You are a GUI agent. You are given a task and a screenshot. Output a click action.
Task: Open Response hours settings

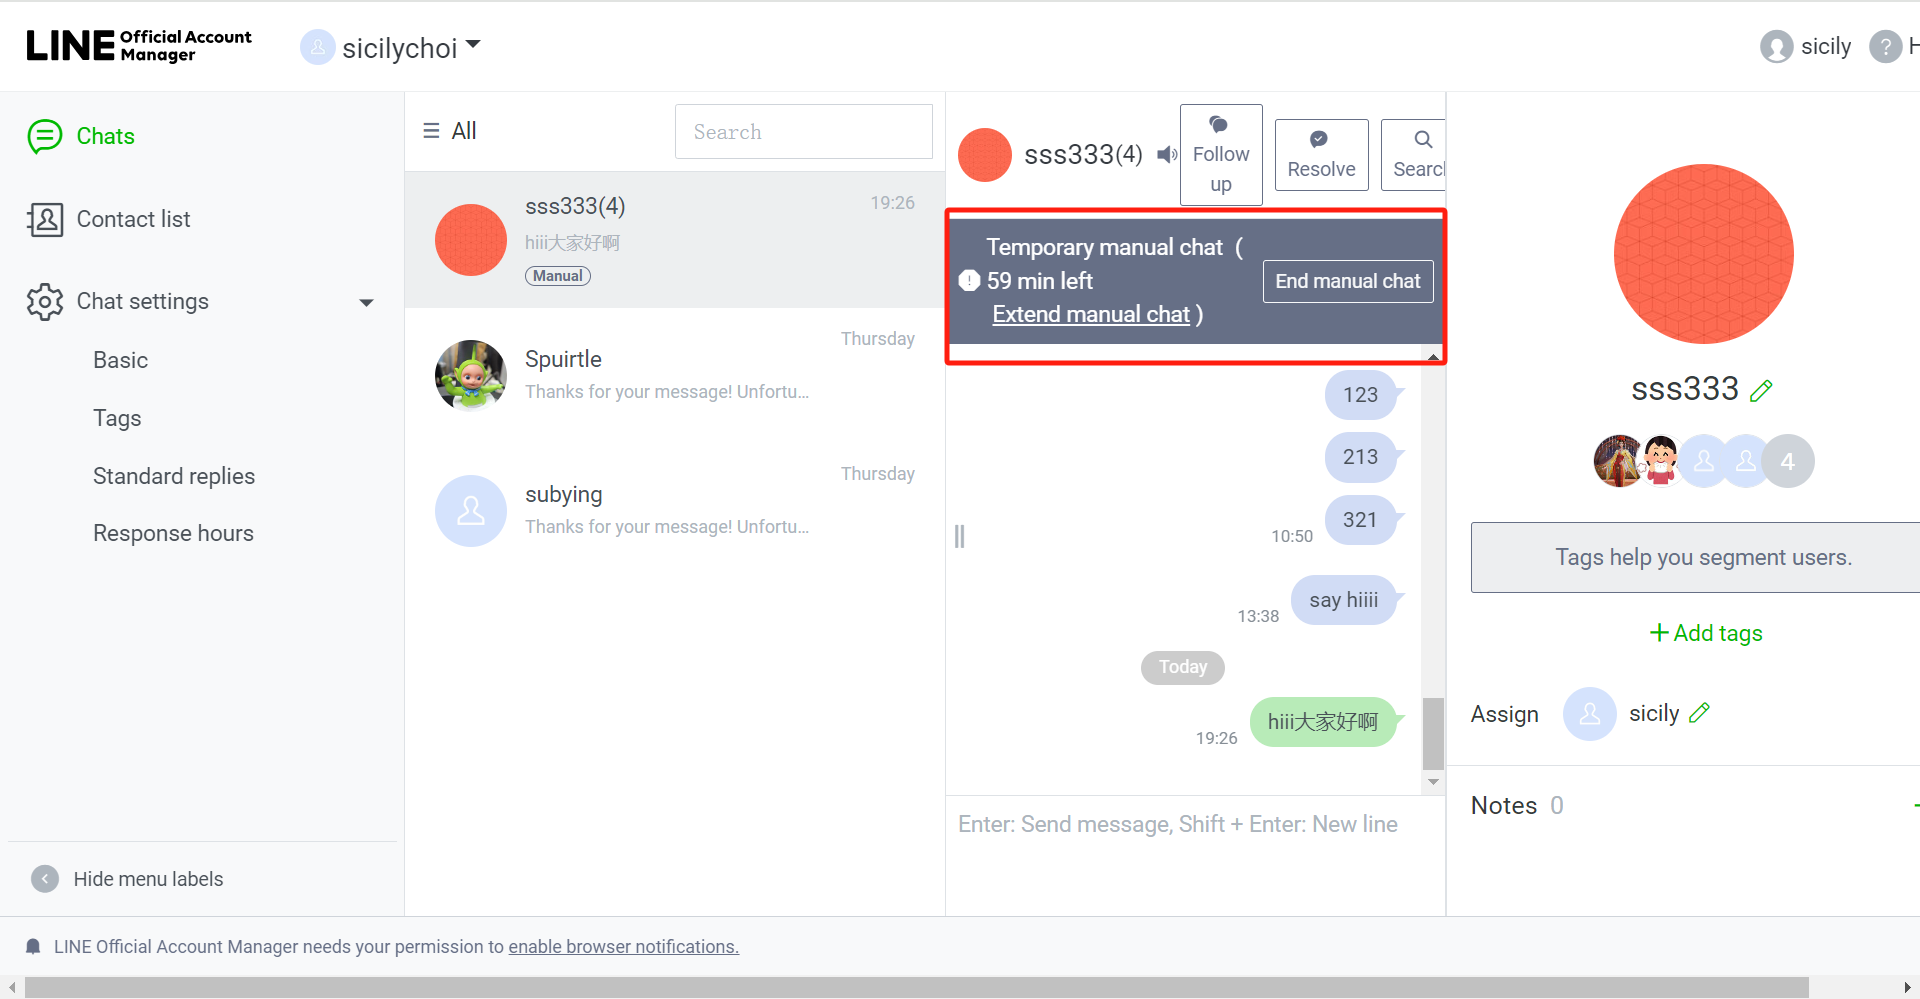[173, 533]
